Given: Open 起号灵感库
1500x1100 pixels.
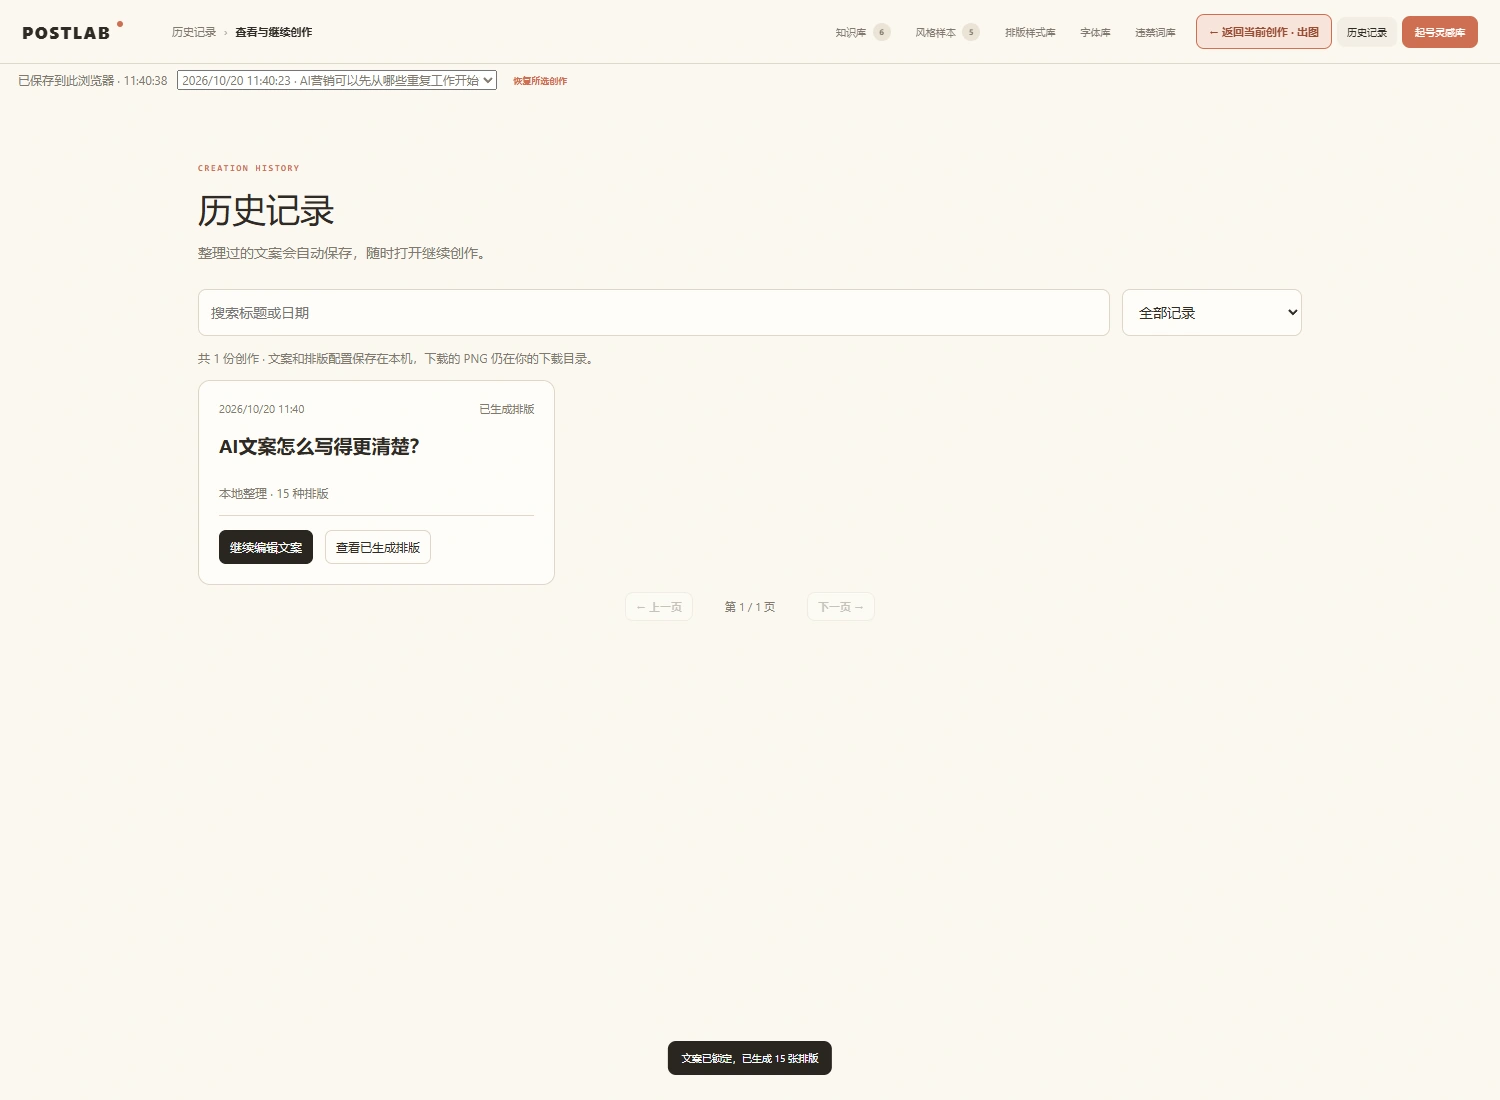Looking at the screenshot, I should tap(1439, 32).
